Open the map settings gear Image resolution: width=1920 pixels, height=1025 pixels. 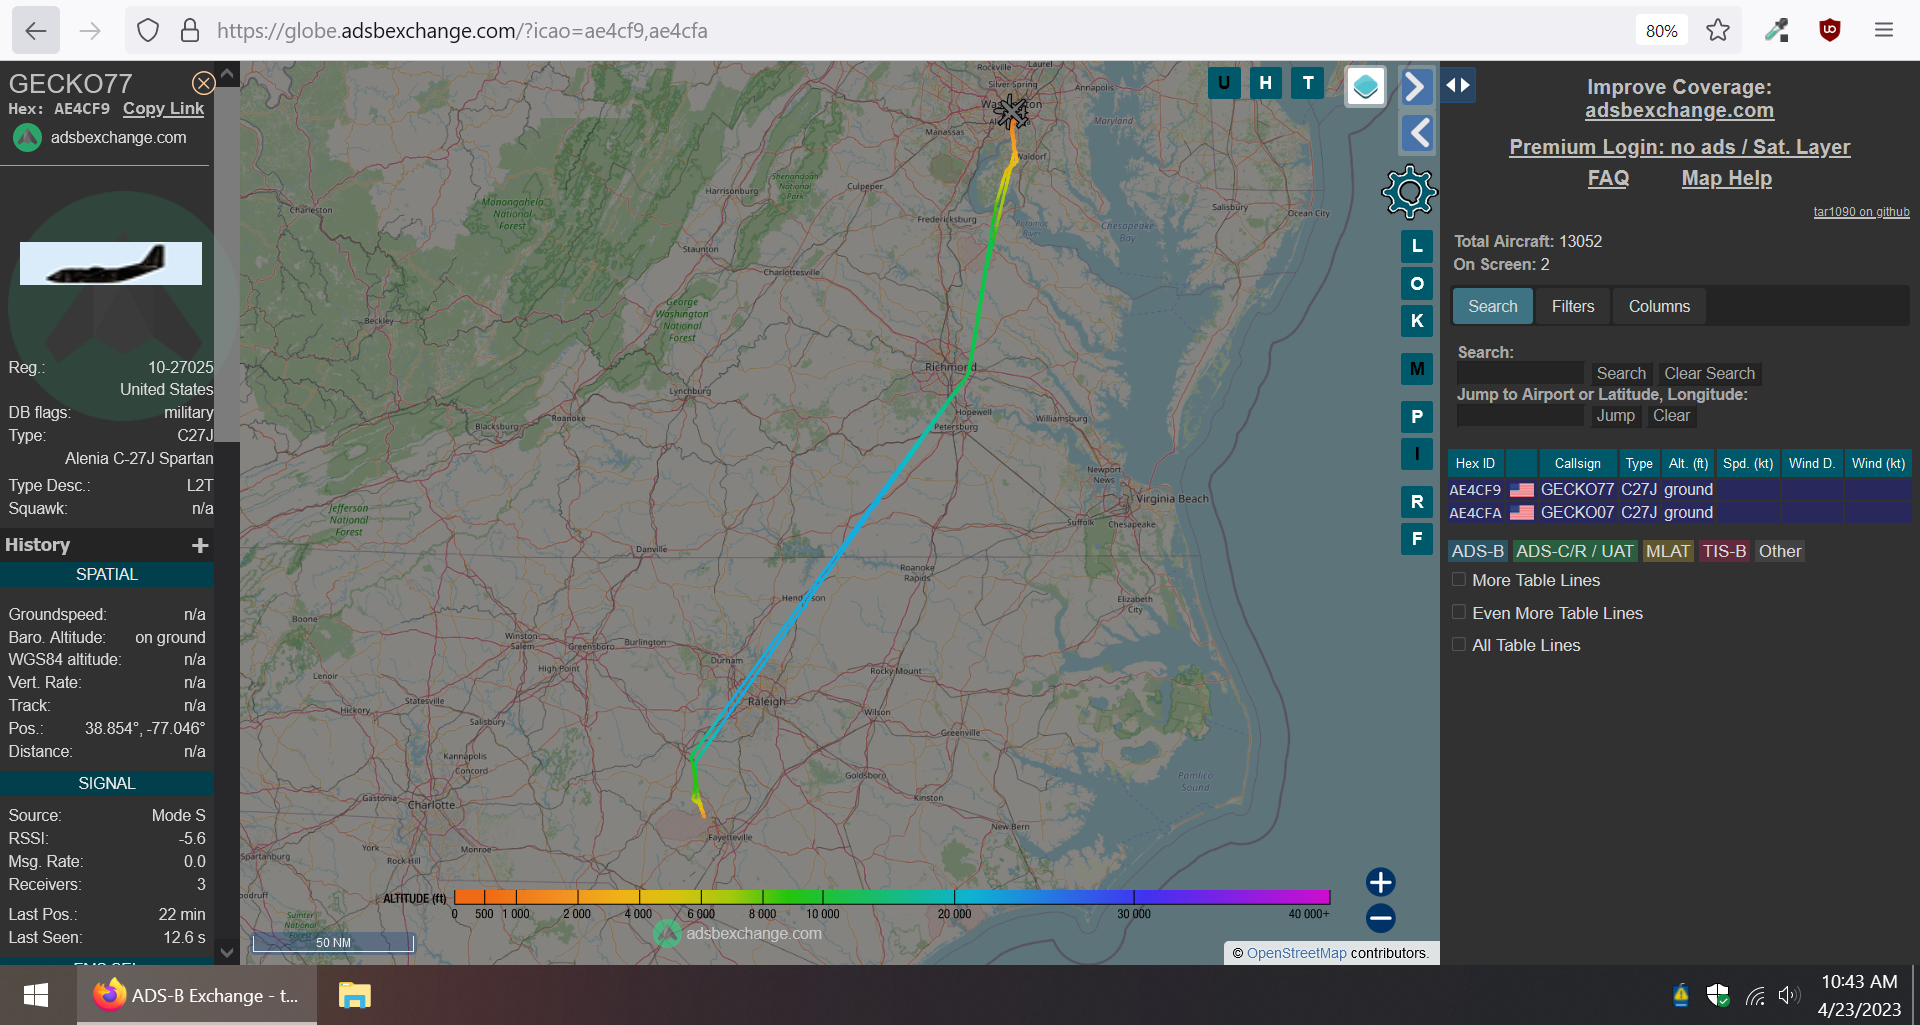(1409, 192)
